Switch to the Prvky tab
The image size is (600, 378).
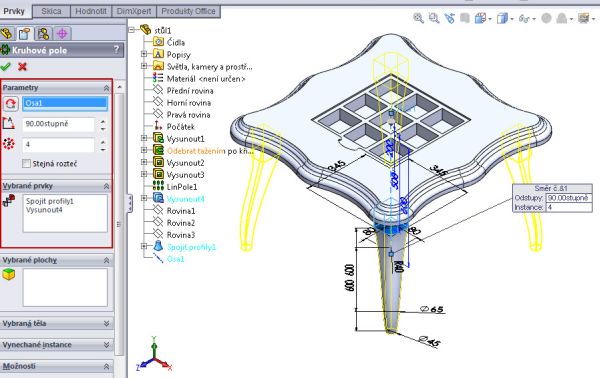click(x=14, y=11)
